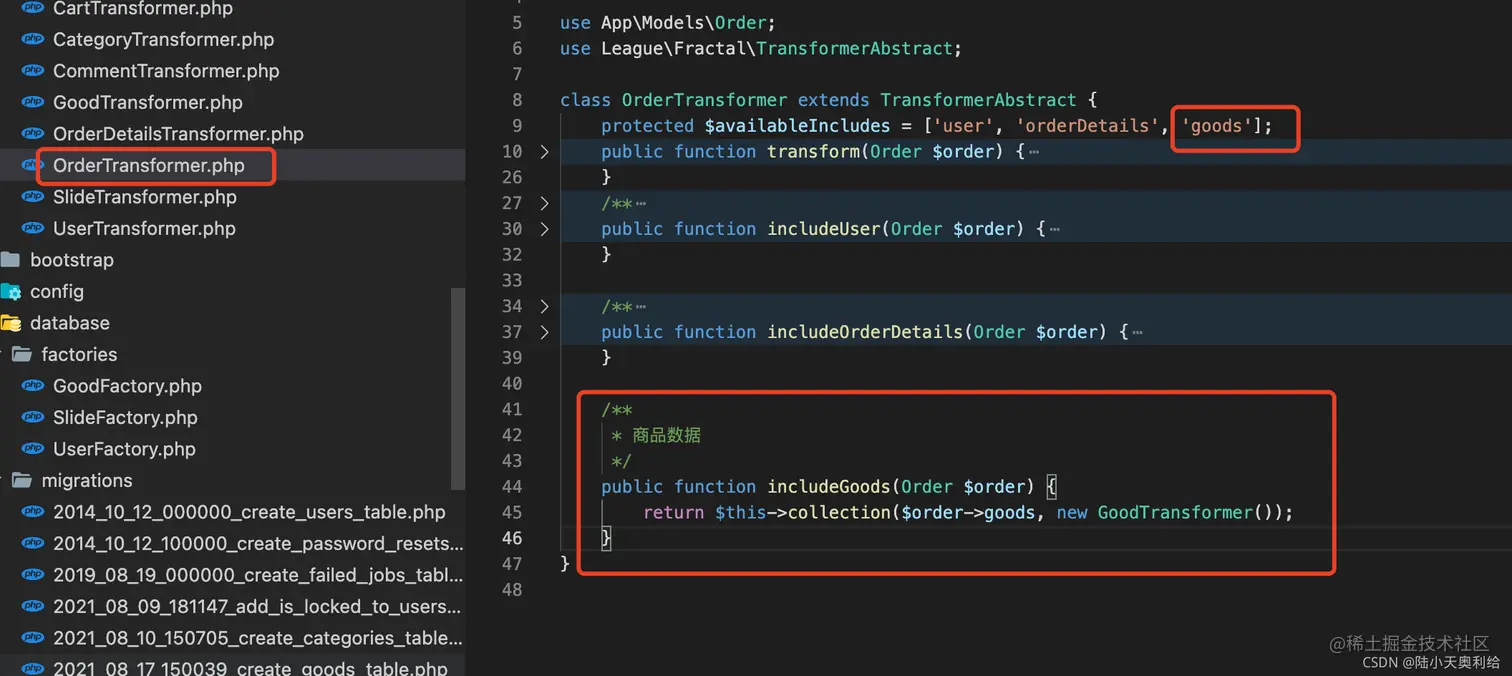Click PHP icon beside SlideTransformer.php

pos(33,197)
